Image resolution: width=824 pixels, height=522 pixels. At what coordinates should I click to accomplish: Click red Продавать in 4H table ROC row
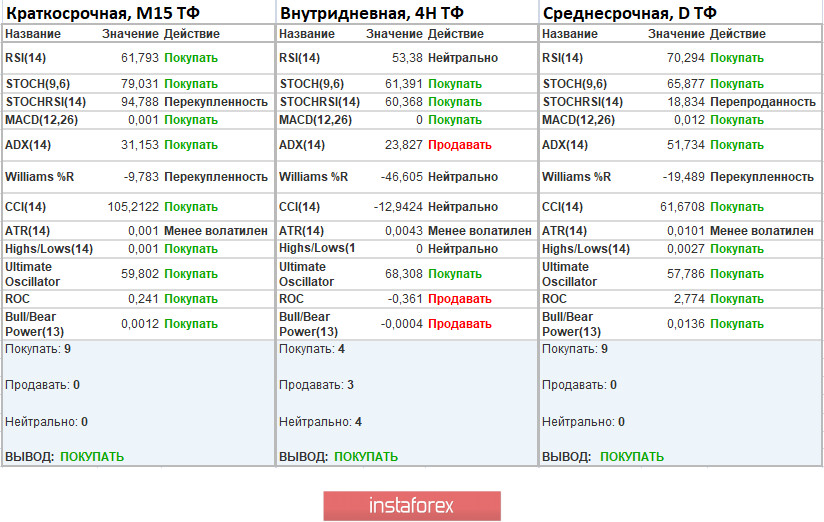coord(460,299)
